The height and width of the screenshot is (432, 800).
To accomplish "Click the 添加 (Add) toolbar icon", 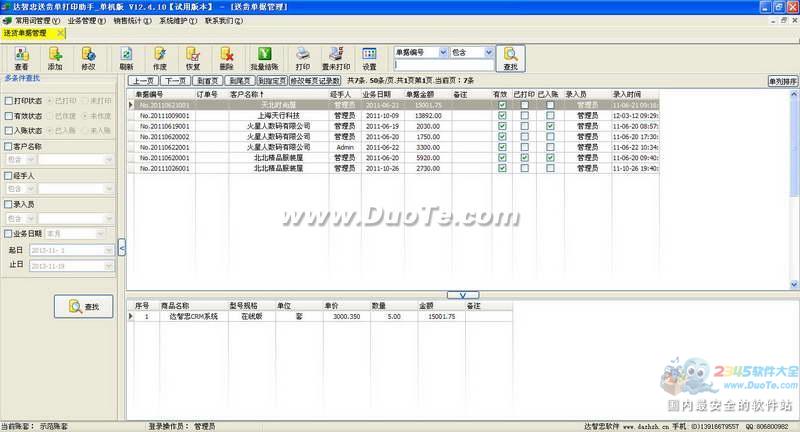I will pyautogui.click(x=55, y=56).
